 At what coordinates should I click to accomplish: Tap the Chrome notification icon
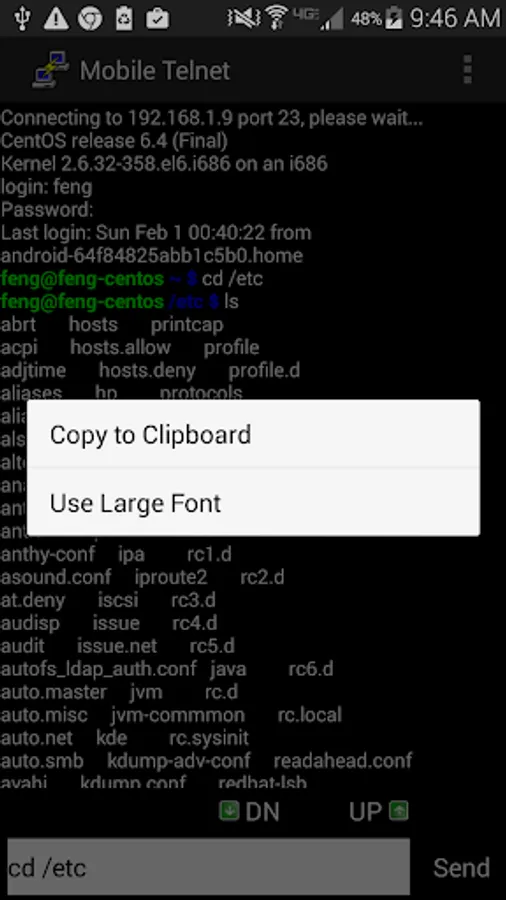tap(90, 18)
